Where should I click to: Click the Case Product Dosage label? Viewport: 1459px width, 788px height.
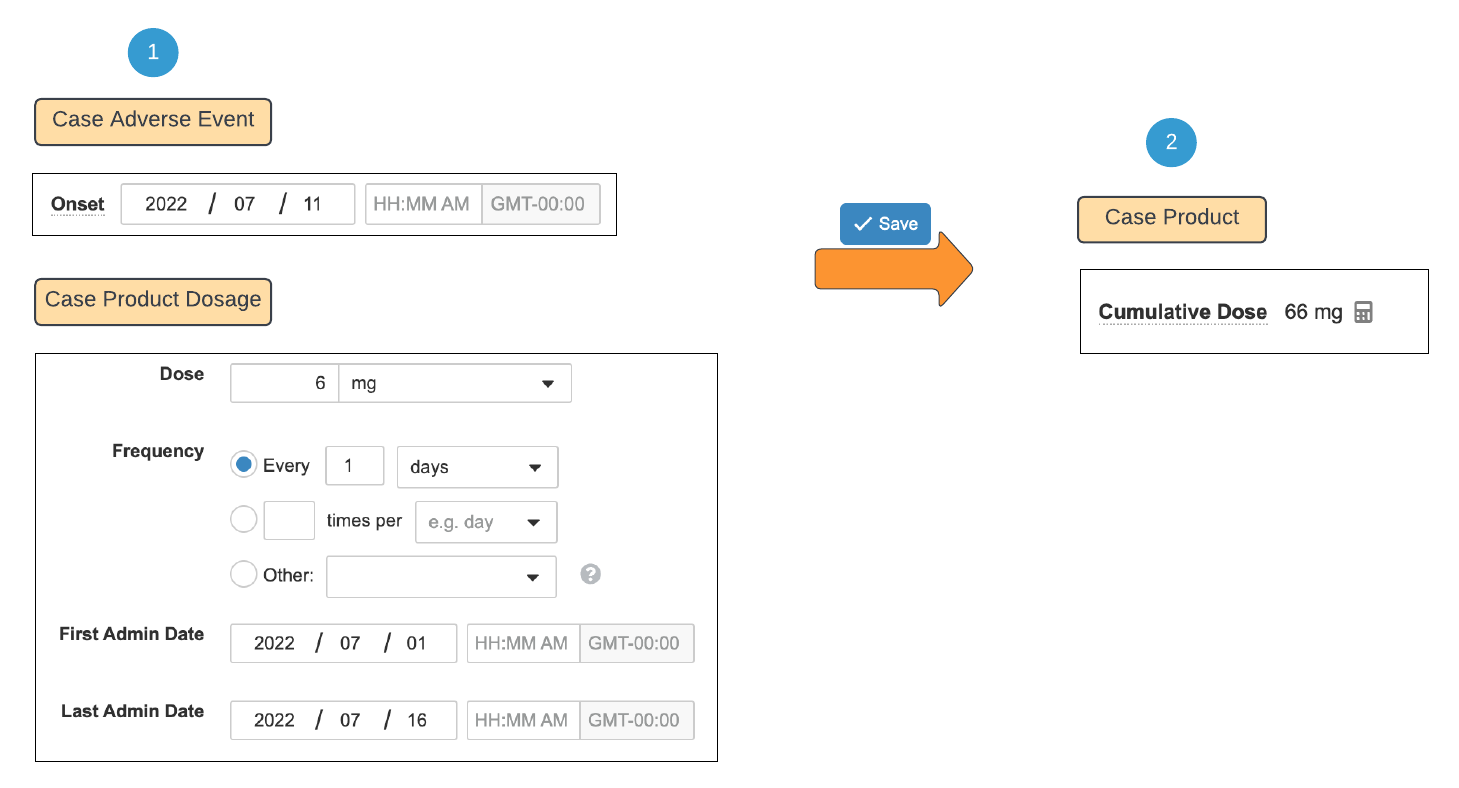click(153, 301)
